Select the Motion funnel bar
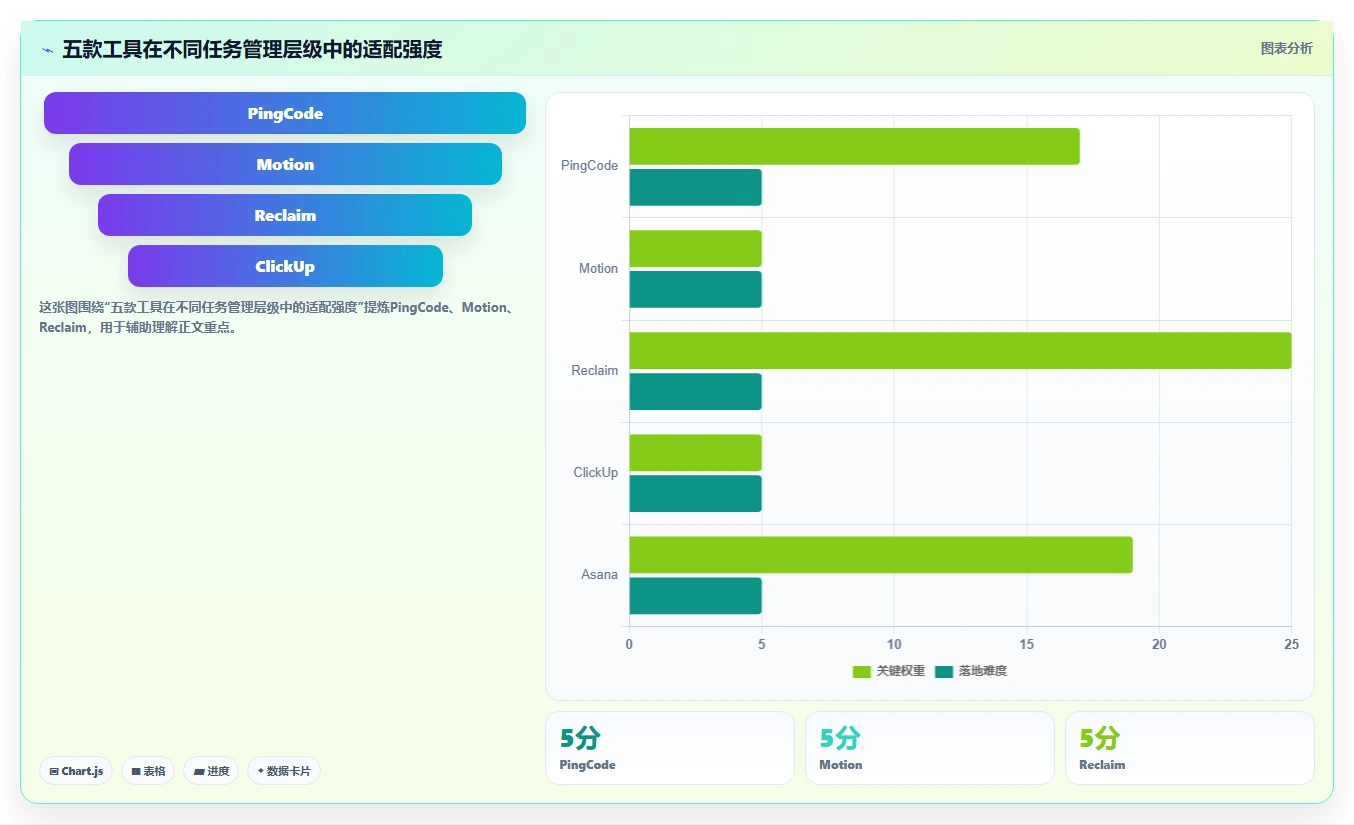Screen dimensions: 1354x825 pyautogui.click(x=285, y=164)
